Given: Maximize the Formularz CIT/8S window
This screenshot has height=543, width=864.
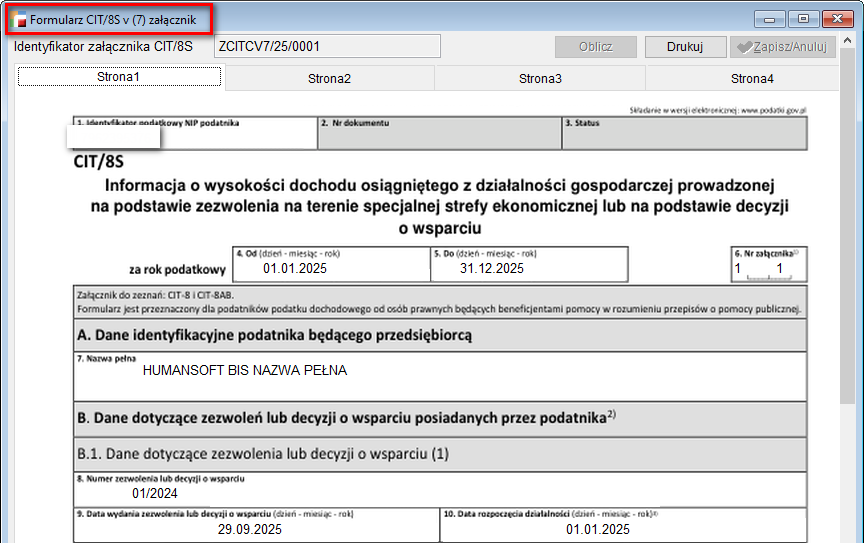Looking at the screenshot, I should pyautogui.click(x=802, y=18).
